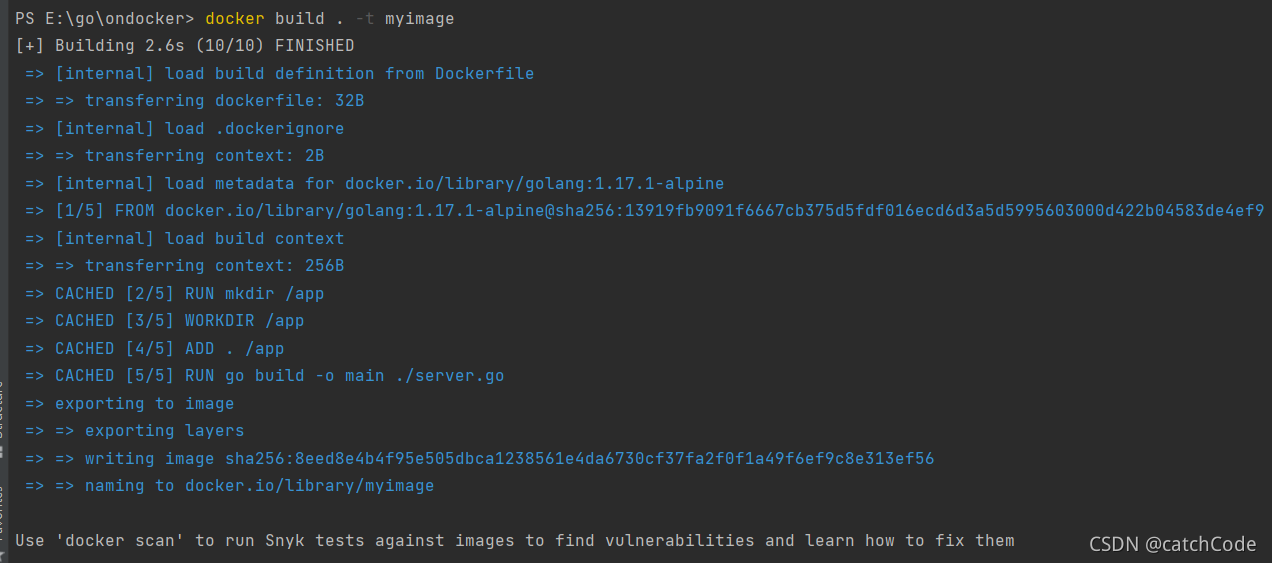1272x563 pixels.
Task: Click the Structure tab icon in sidebar
Action: click(3, 451)
